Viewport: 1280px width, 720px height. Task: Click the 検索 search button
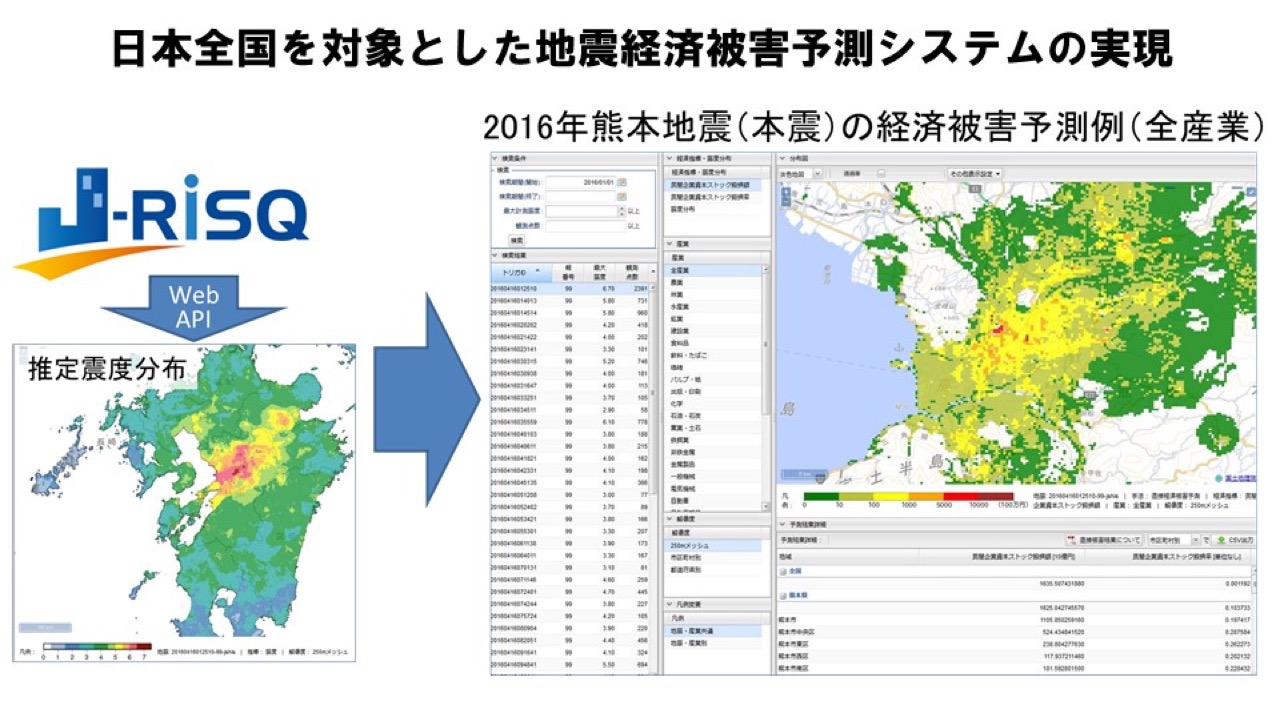point(517,240)
